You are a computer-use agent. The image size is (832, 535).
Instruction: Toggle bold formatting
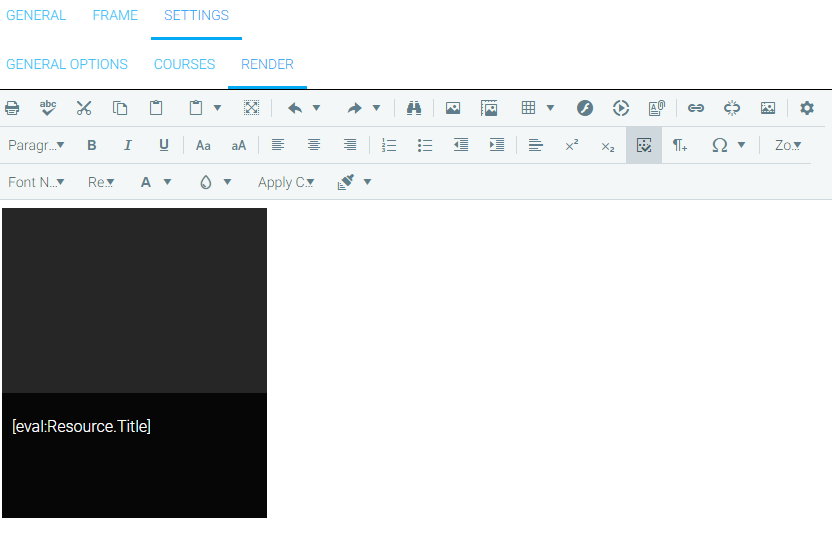(92, 145)
